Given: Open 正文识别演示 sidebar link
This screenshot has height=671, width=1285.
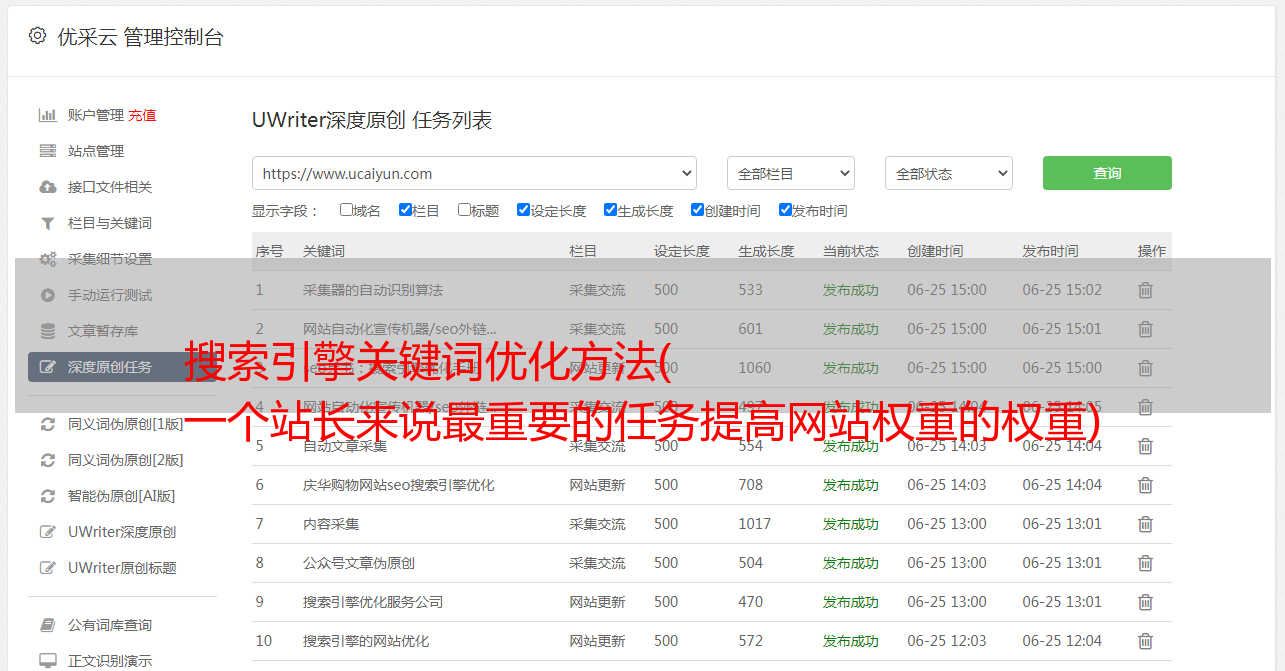Looking at the screenshot, I should (110, 661).
